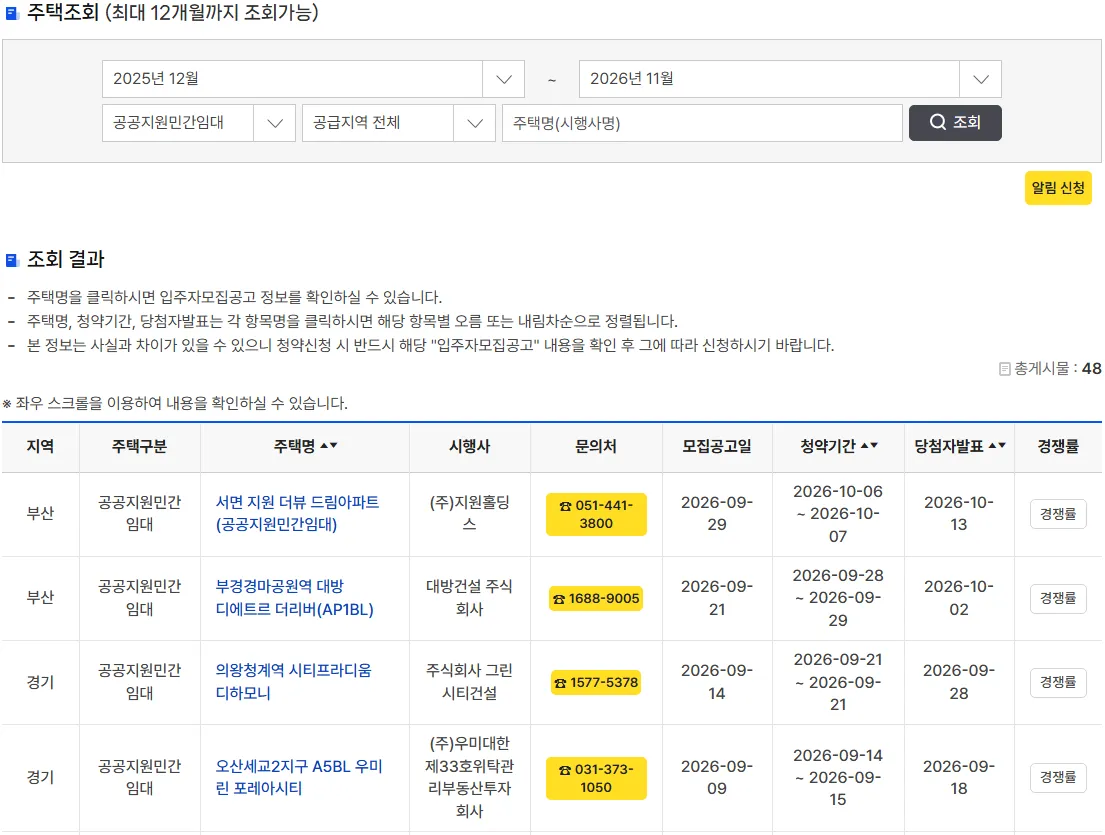Select 청약기간 2026-09-28 ~ 2026-09-29 cell

point(838,598)
